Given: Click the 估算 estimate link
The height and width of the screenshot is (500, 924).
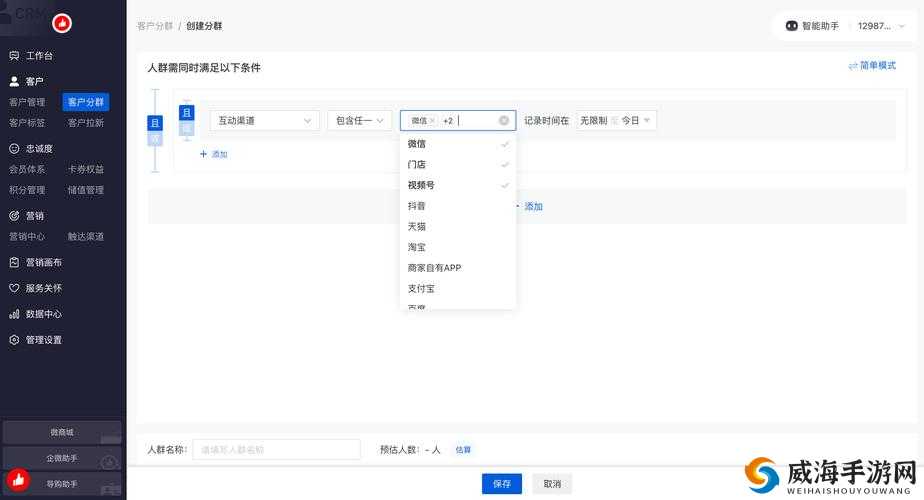Looking at the screenshot, I should click(x=463, y=450).
